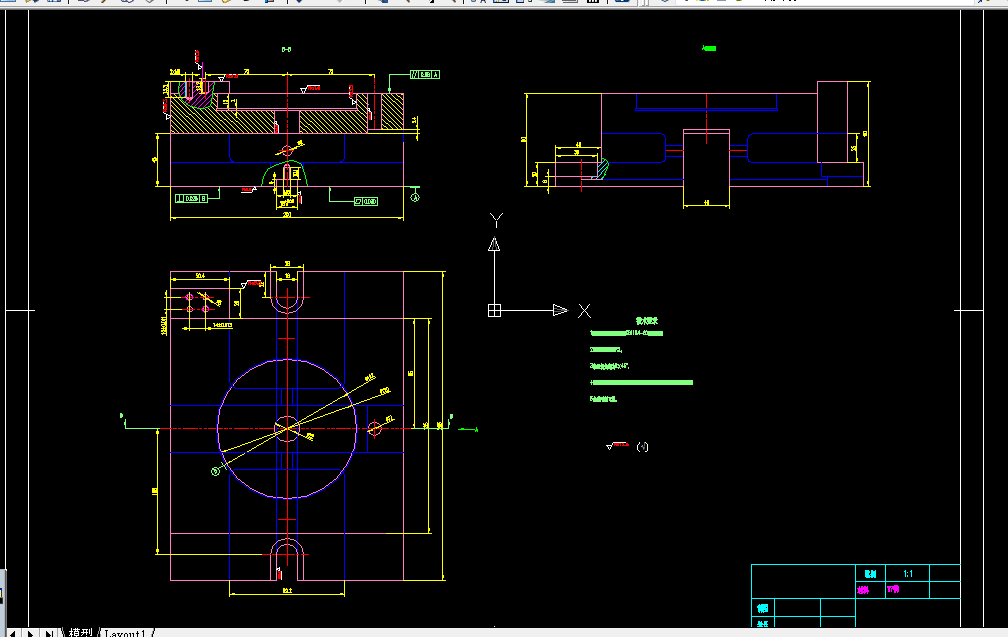This screenshot has height=637, width=1008.
Task: Jump to last layout tab arrow
Action: click(x=49, y=633)
